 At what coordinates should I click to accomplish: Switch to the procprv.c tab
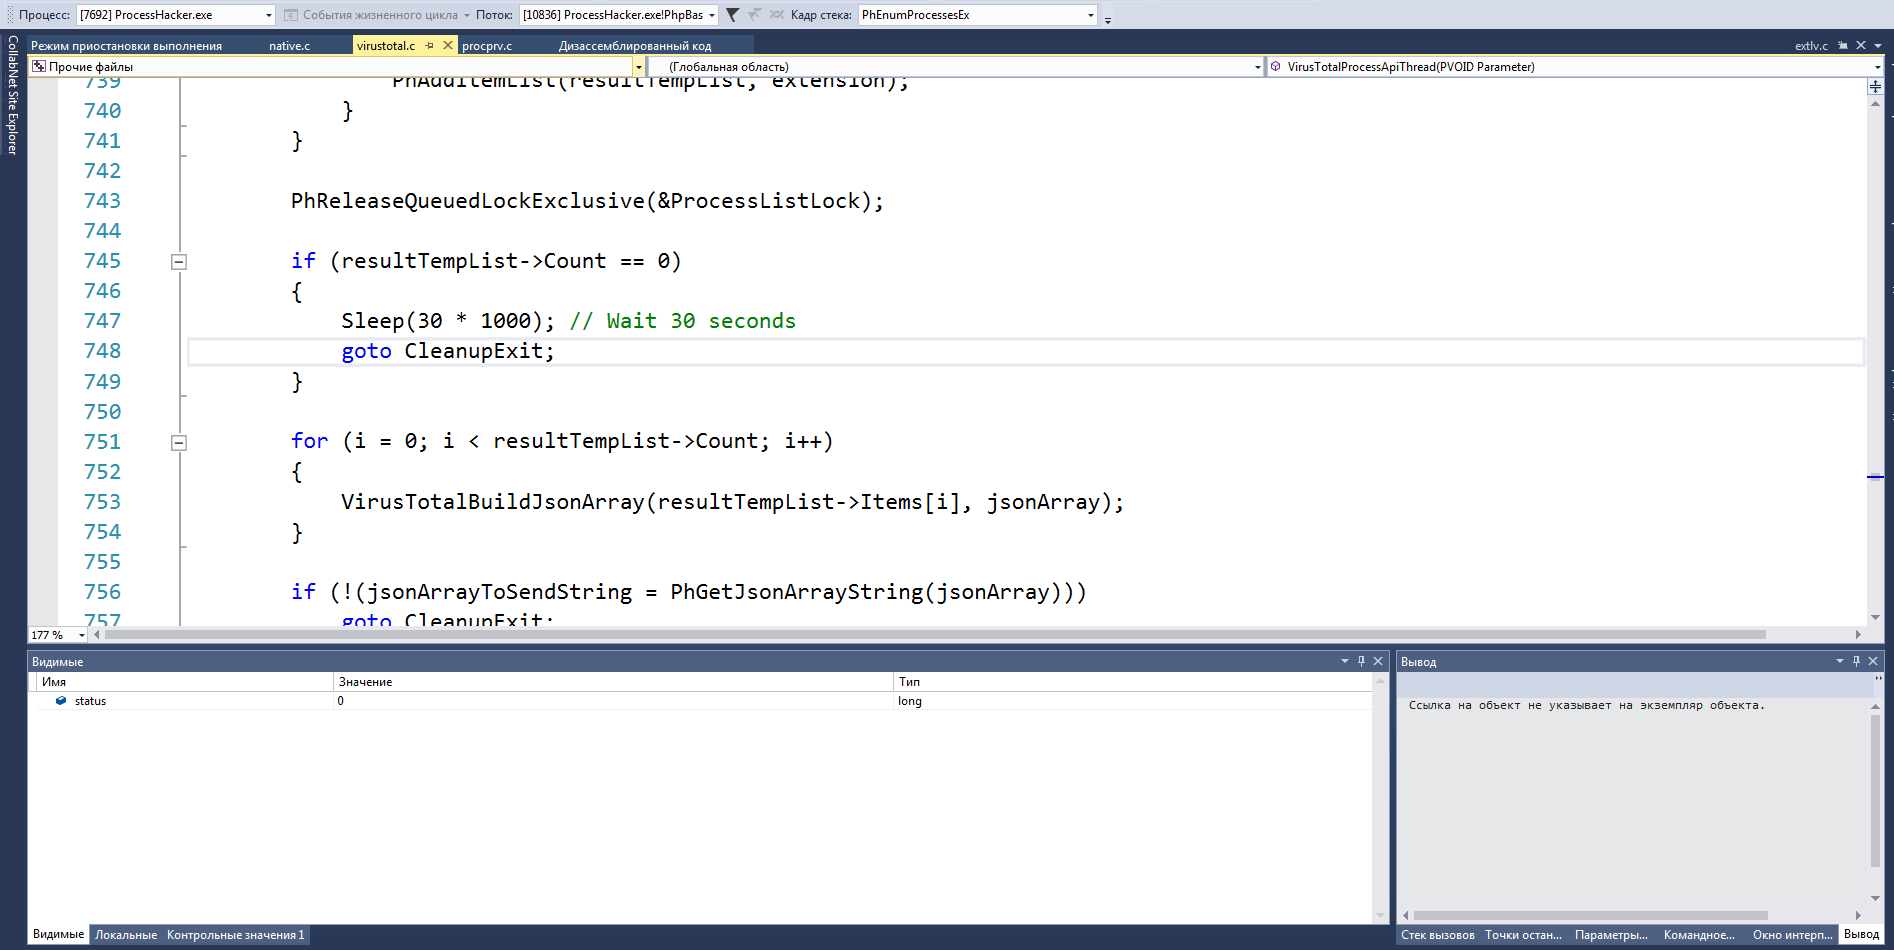point(487,45)
